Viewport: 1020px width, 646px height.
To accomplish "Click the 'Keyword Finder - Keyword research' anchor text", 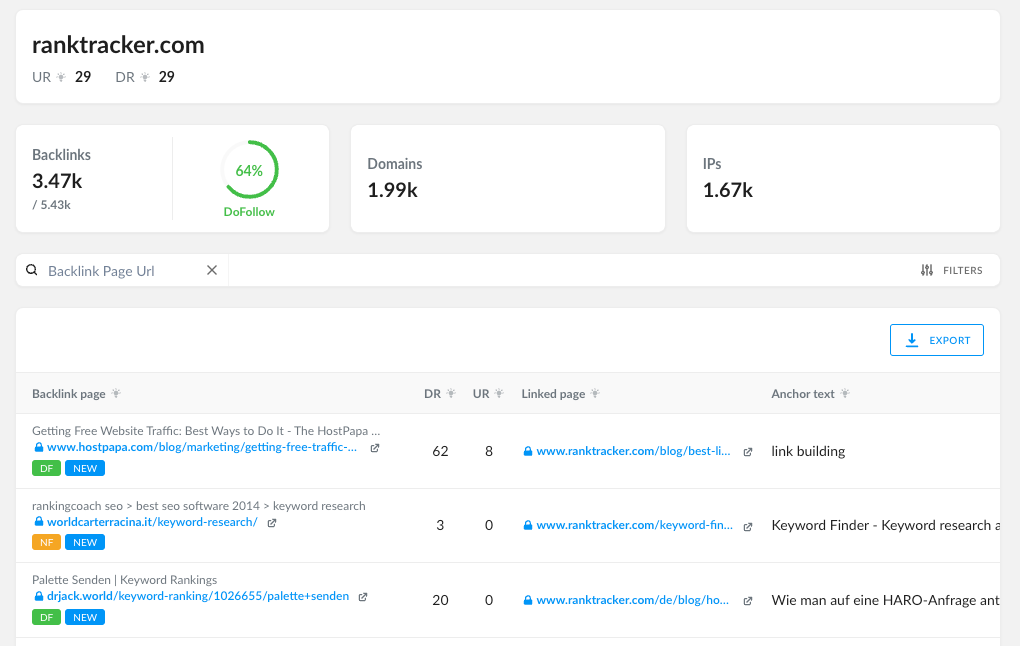I will coord(885,525).
